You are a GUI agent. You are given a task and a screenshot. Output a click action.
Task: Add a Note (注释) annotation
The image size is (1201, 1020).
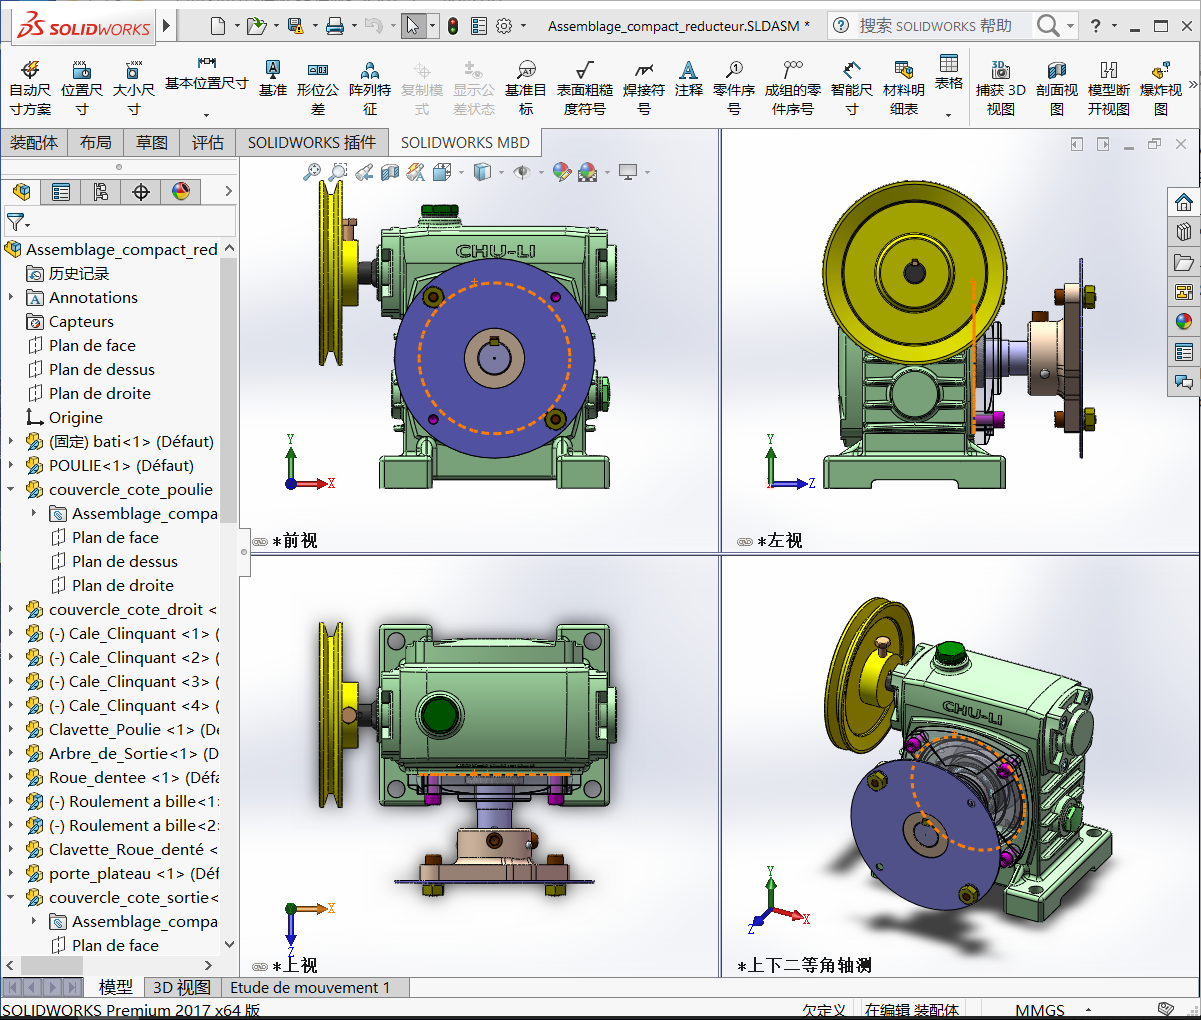689,79
